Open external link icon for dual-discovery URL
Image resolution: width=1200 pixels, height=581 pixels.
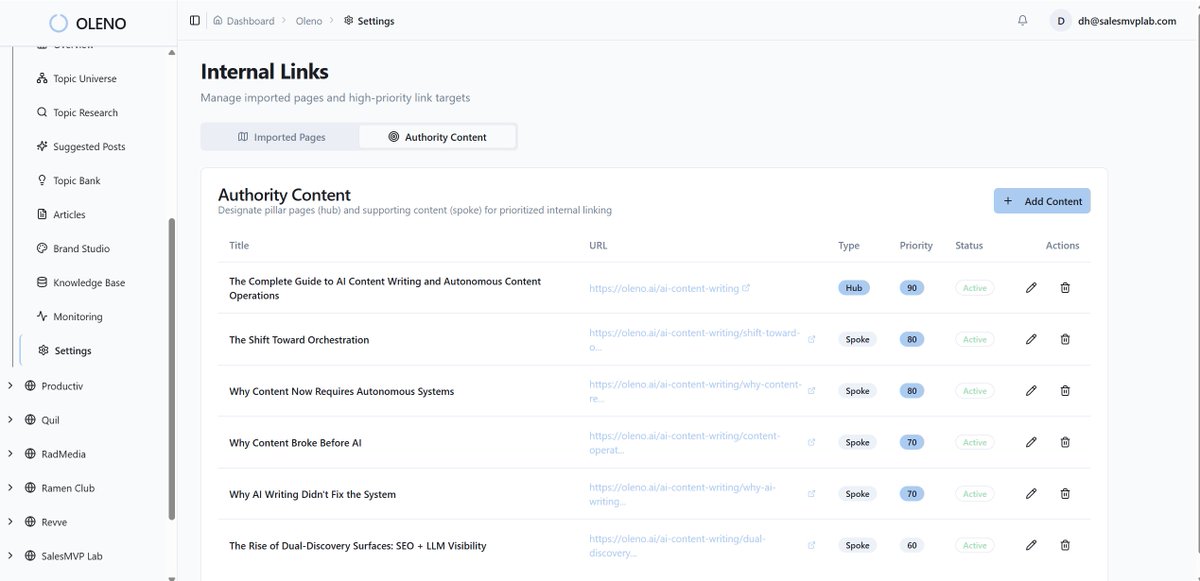coord(811,545)
